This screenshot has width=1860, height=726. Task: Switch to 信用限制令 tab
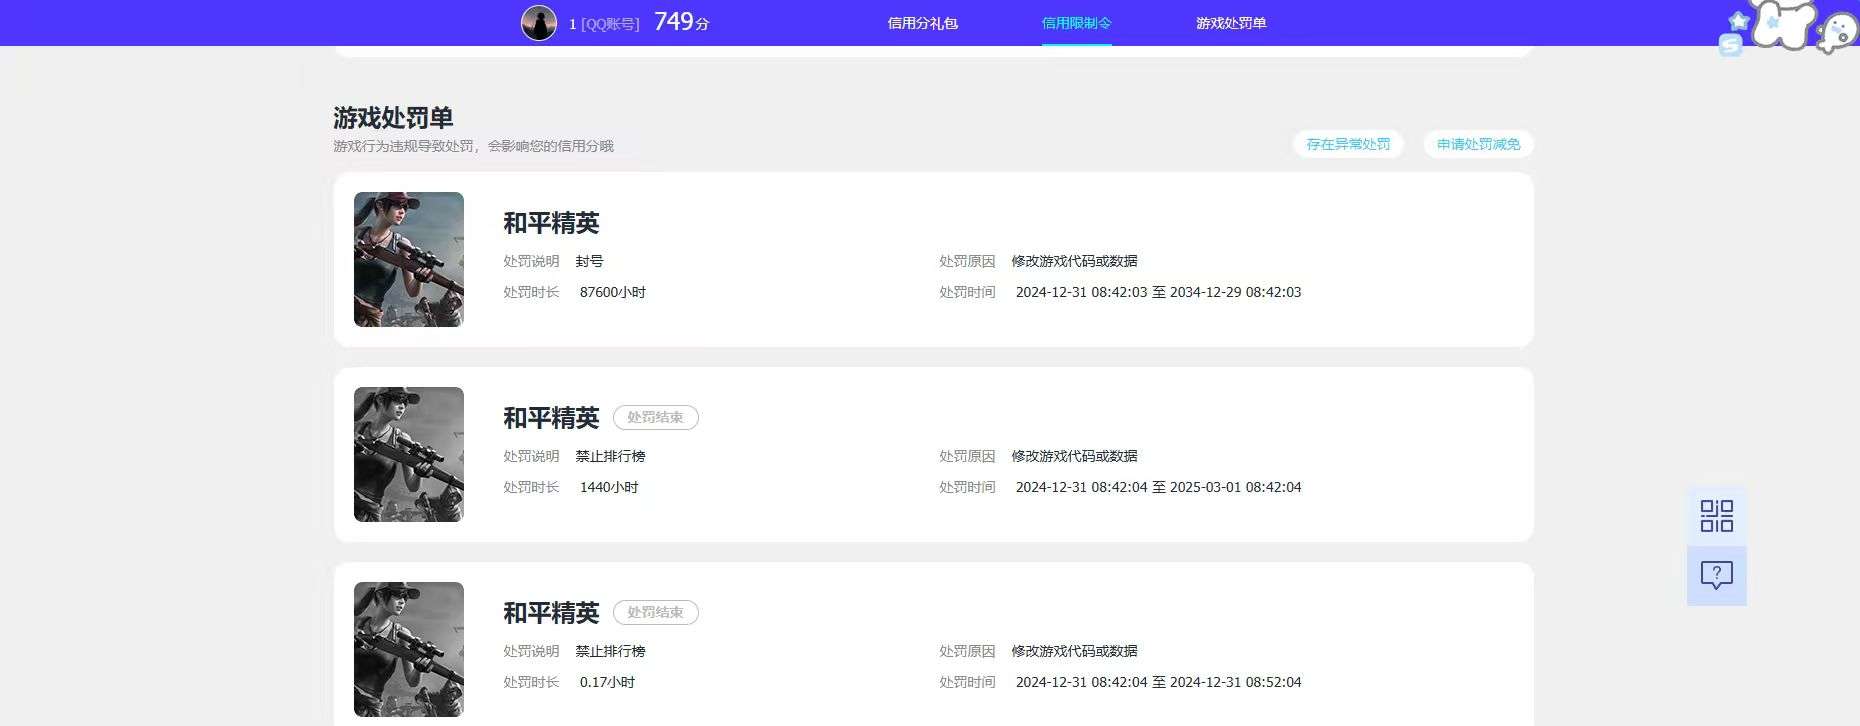1077,23
